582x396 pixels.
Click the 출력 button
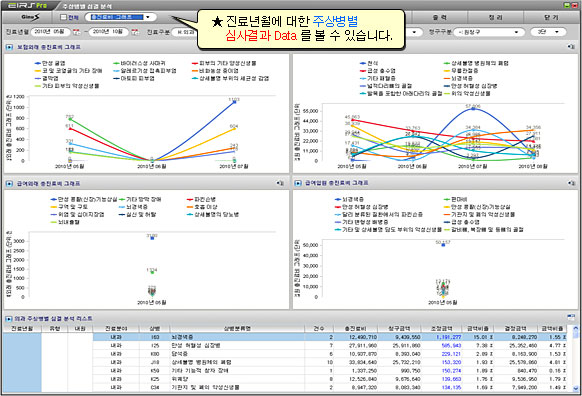439,17
